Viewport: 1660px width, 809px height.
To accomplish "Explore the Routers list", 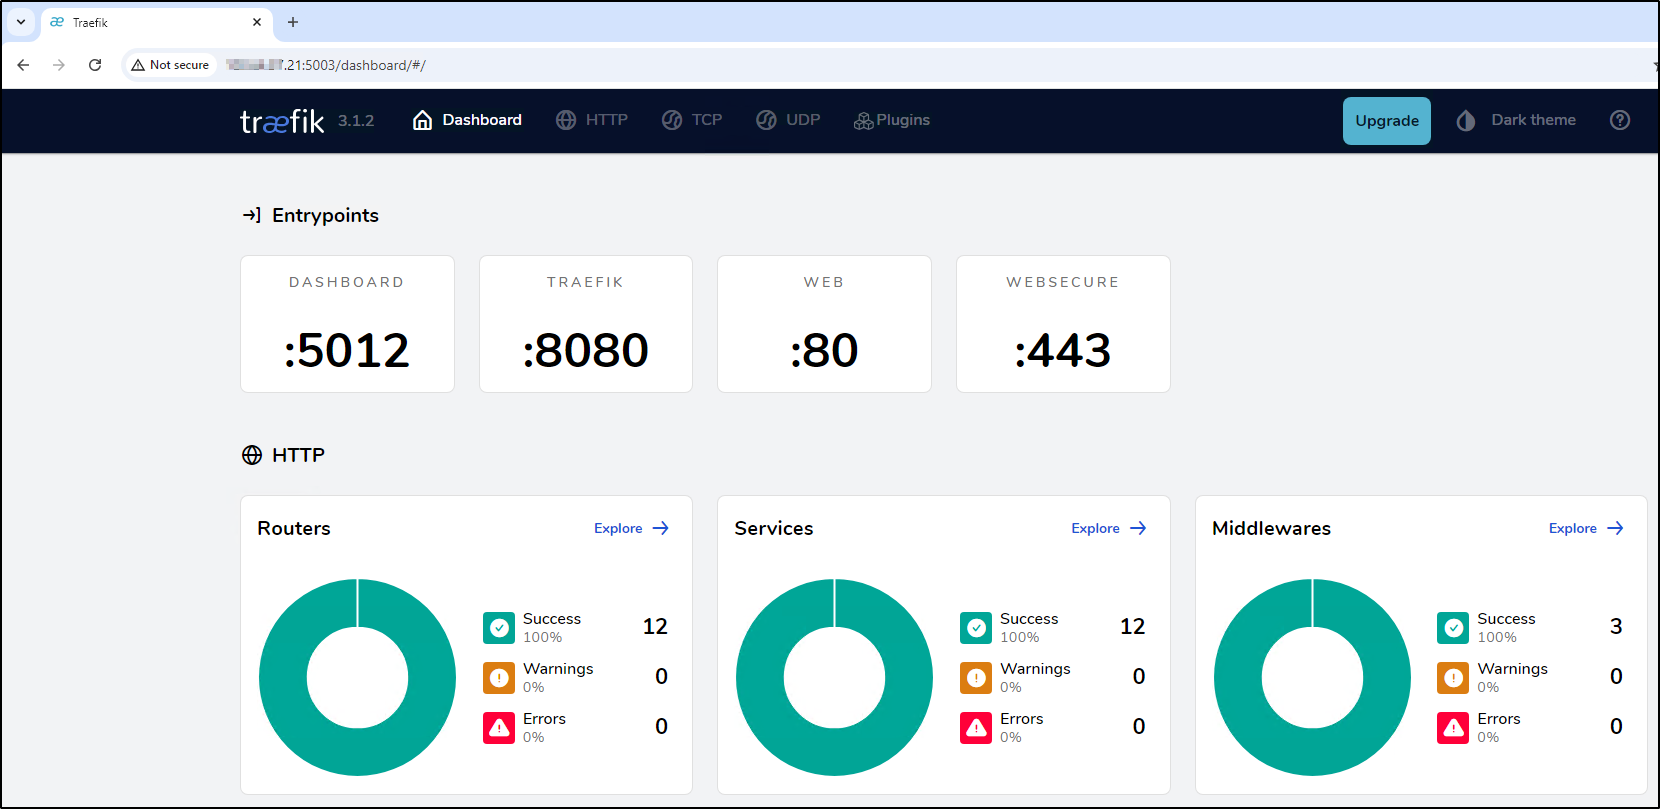I will pos(631,528).
